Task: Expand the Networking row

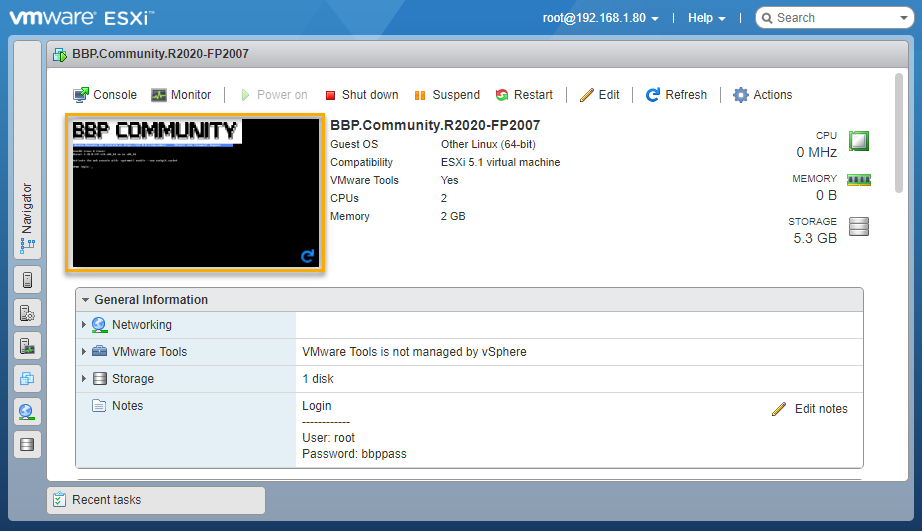Action: point(83,325)
